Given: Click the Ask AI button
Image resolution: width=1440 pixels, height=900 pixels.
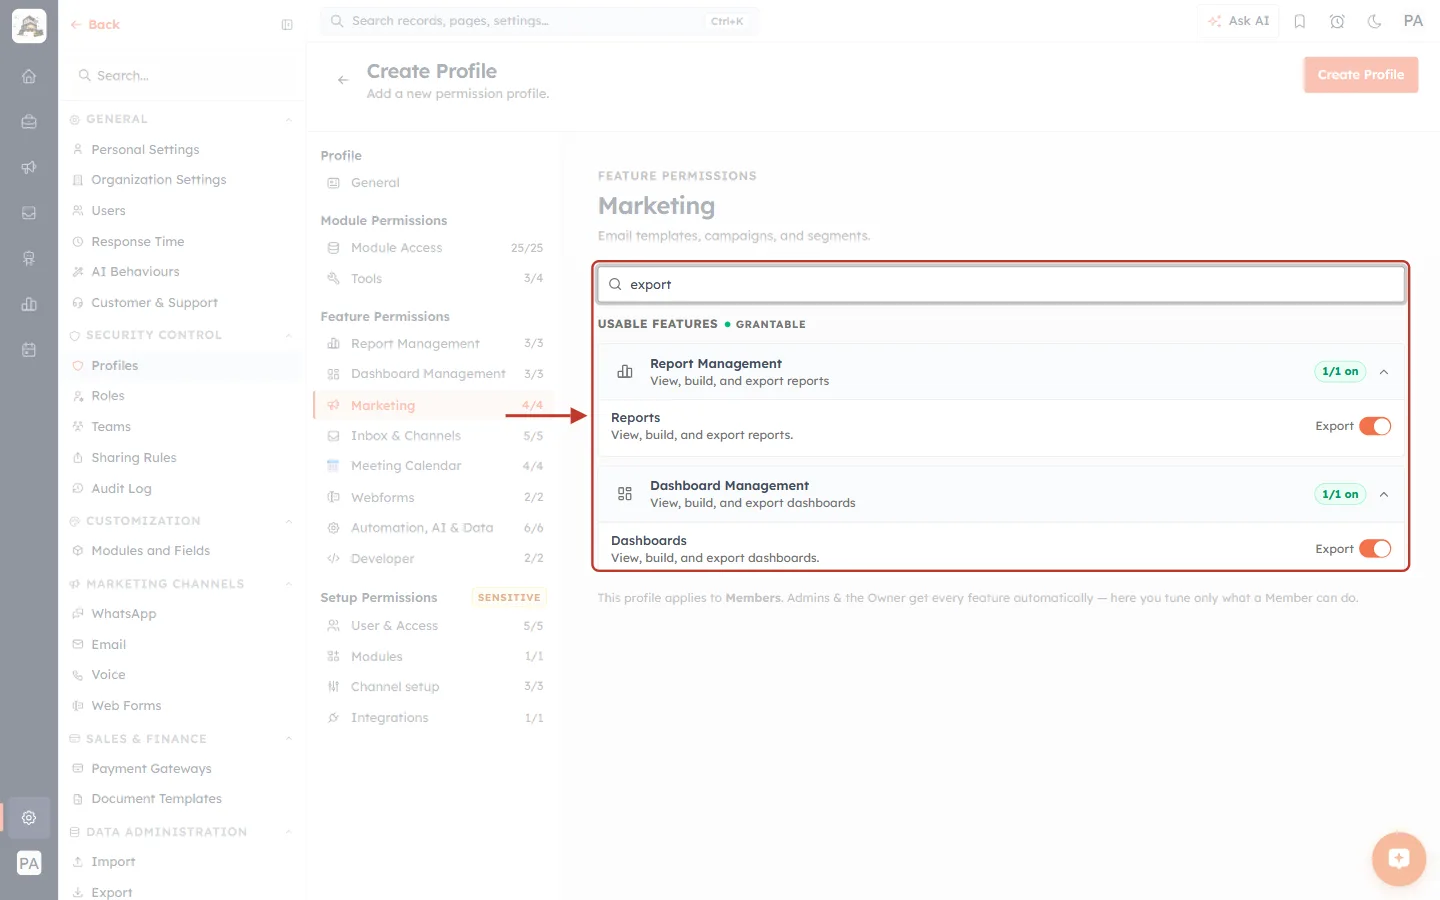Looking at the screenshot, I should [1238, 21].
